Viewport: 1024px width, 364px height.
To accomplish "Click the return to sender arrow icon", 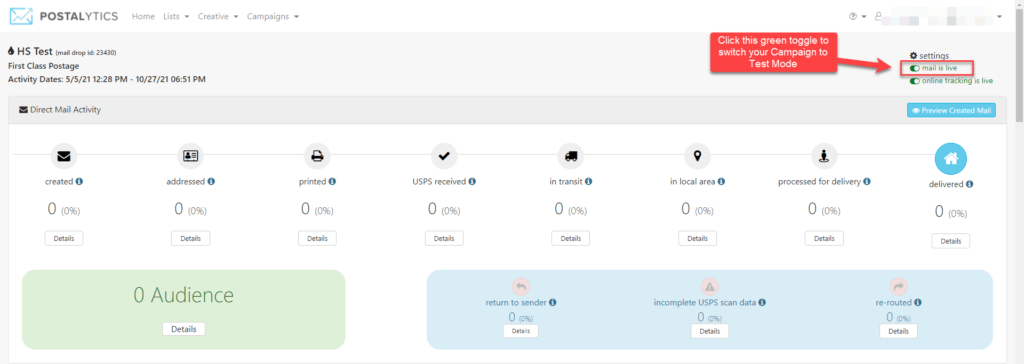I will (520, 286).
